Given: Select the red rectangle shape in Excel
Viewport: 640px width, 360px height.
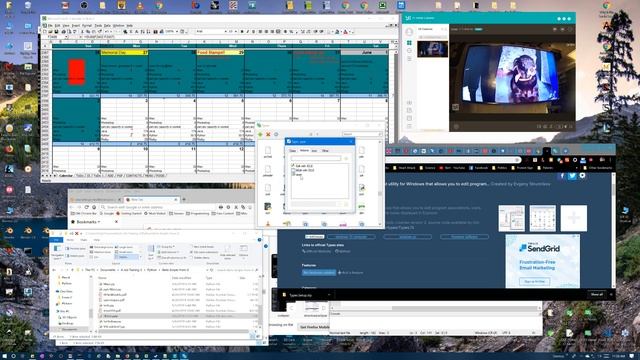Looking at the screenshot, I should [x=76, y=72].
